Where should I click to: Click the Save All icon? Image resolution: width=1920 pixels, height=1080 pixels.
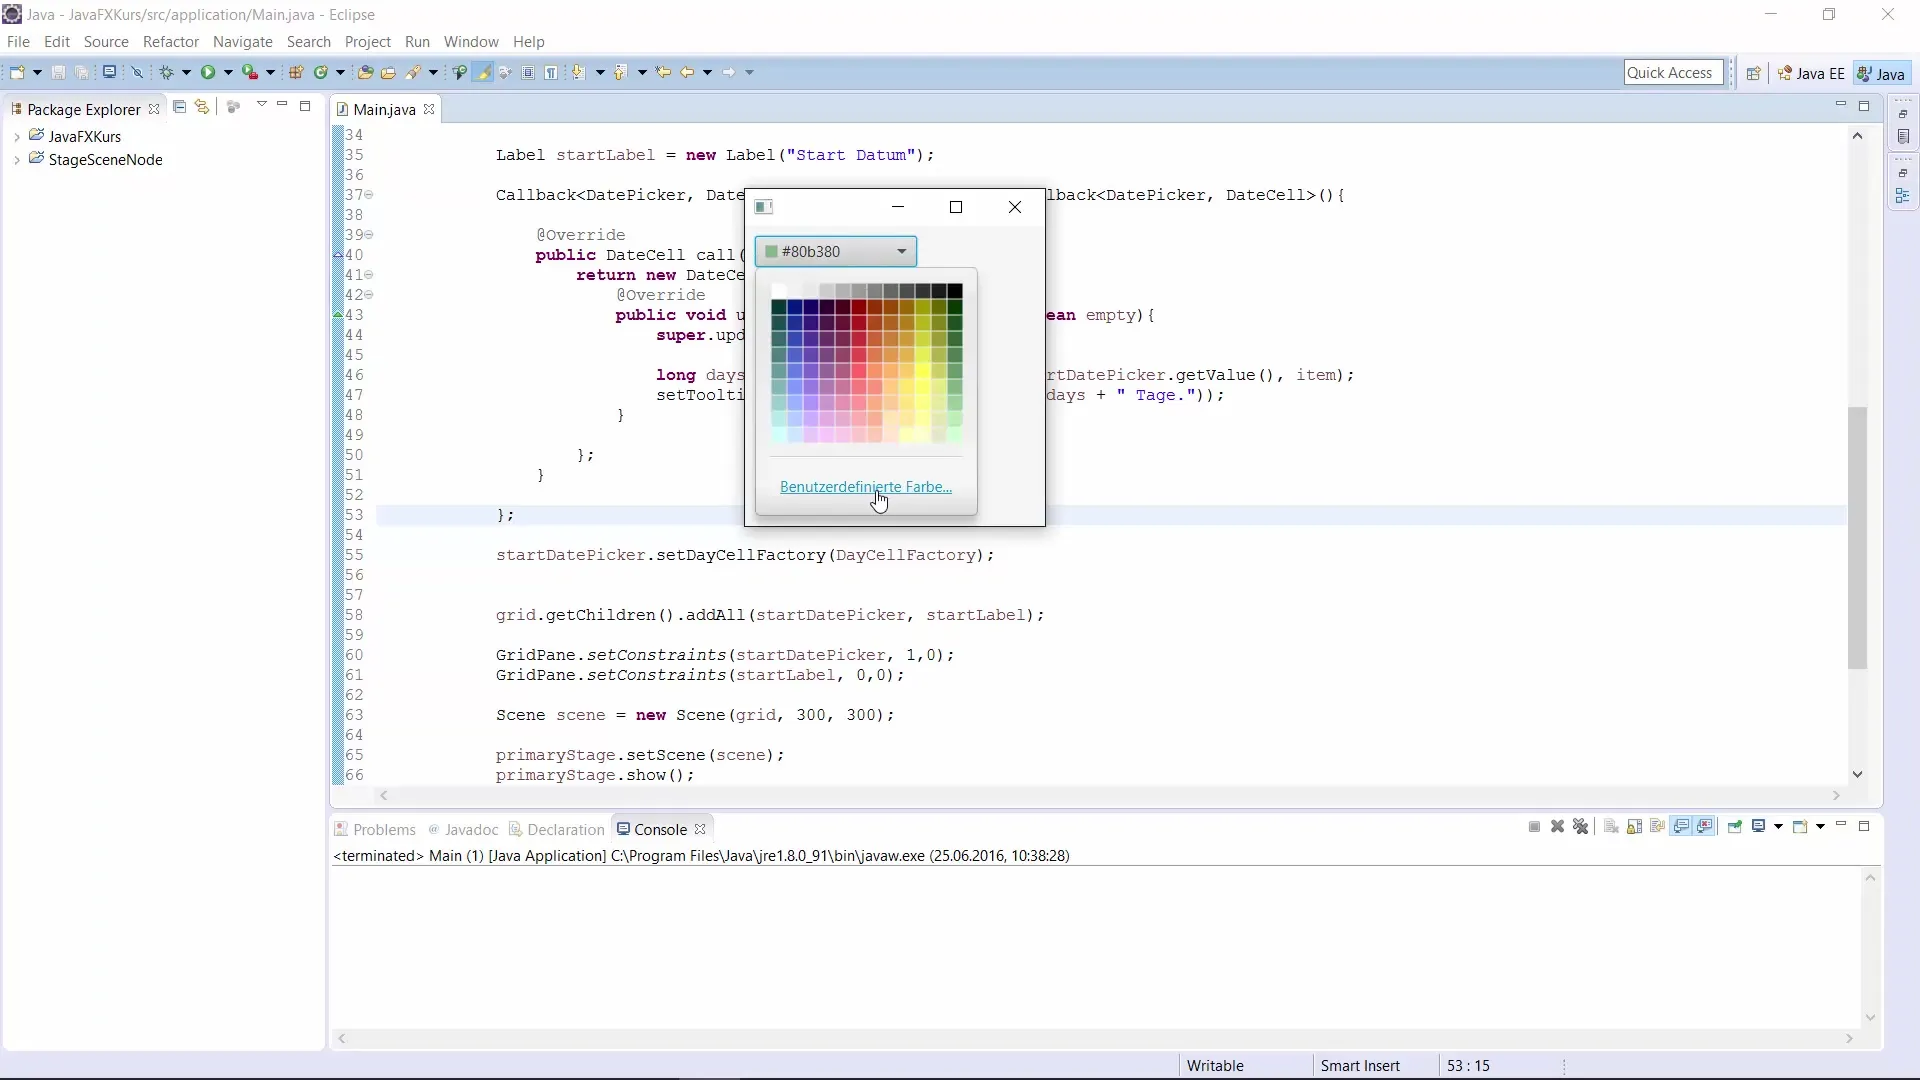click(82, 72)
